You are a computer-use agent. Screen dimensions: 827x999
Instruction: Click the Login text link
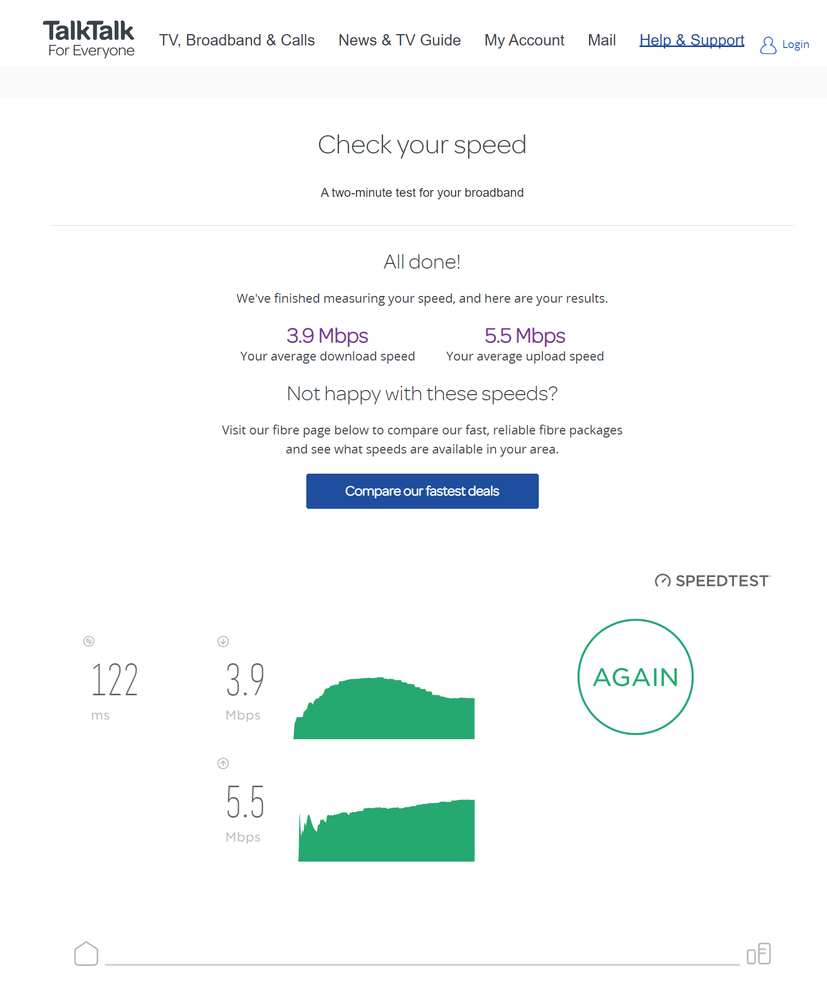[x=796, y=45]
